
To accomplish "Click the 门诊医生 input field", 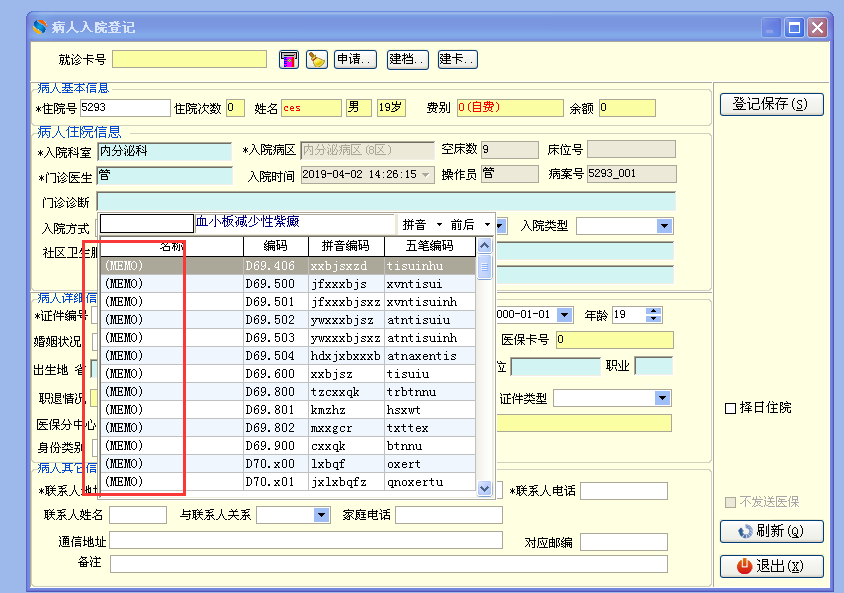I will (x=165, y=175).
